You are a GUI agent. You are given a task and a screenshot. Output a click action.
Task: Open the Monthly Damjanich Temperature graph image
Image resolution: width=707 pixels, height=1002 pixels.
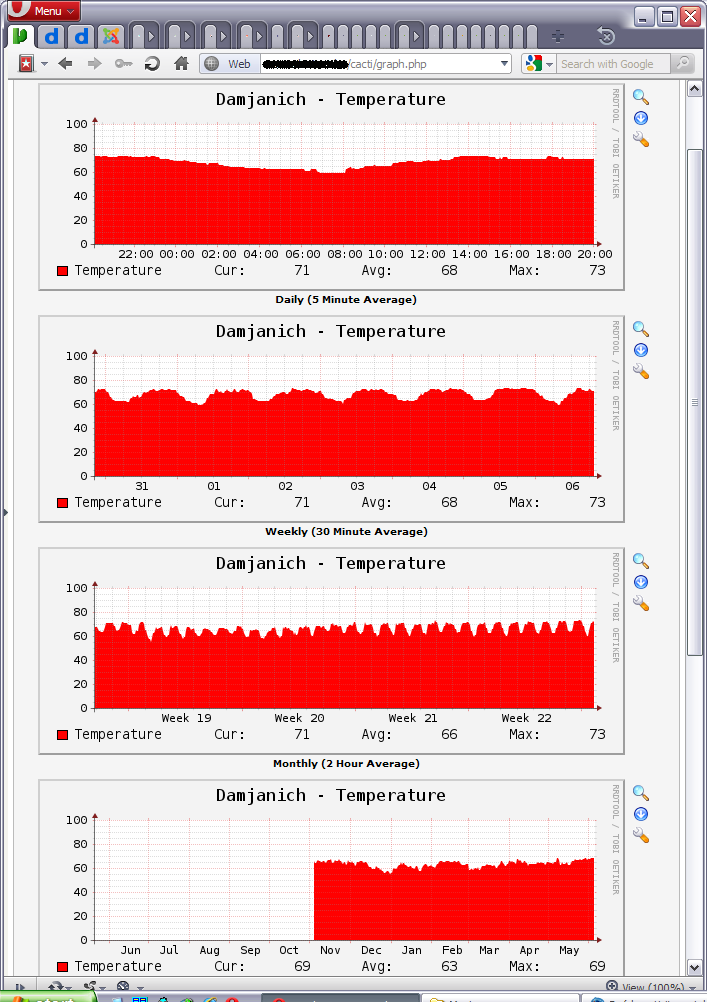331,651
